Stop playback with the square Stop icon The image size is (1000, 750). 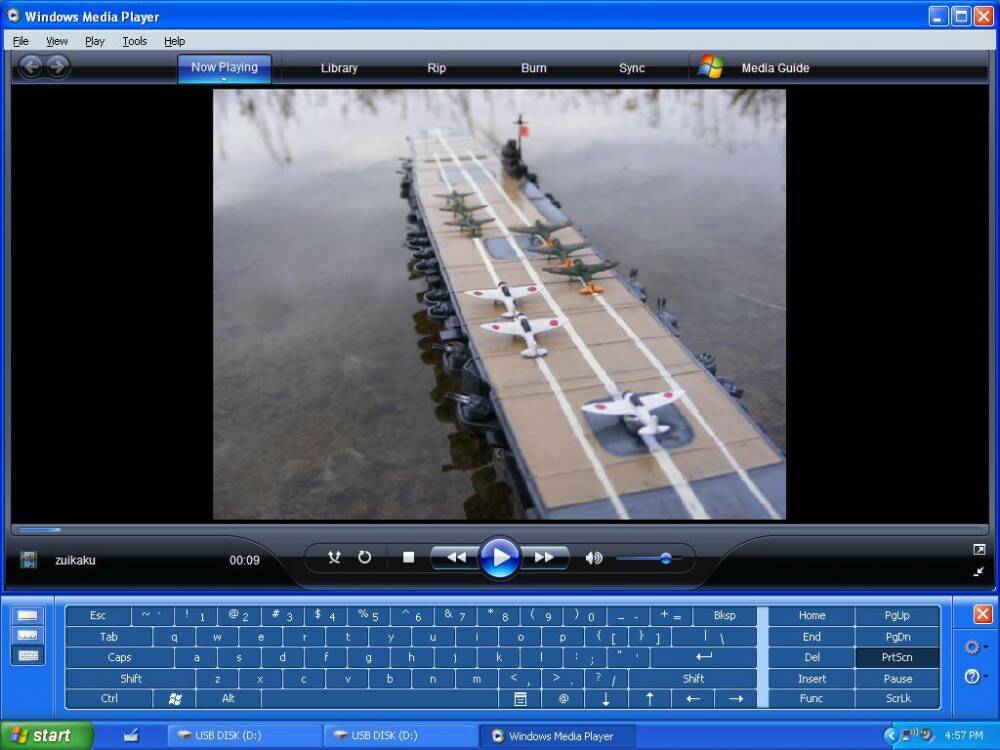click(x=408, y=558)
